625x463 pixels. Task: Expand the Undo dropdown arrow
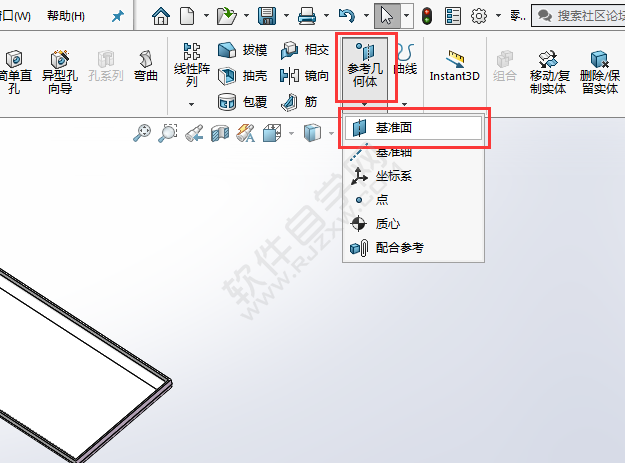point(366,16)
